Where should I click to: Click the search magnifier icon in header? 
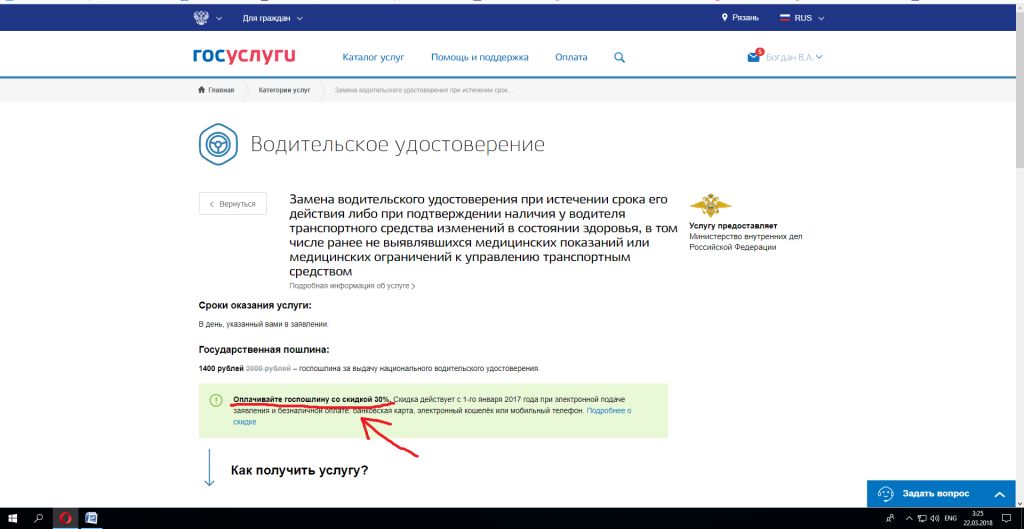(x=619, y=58)
